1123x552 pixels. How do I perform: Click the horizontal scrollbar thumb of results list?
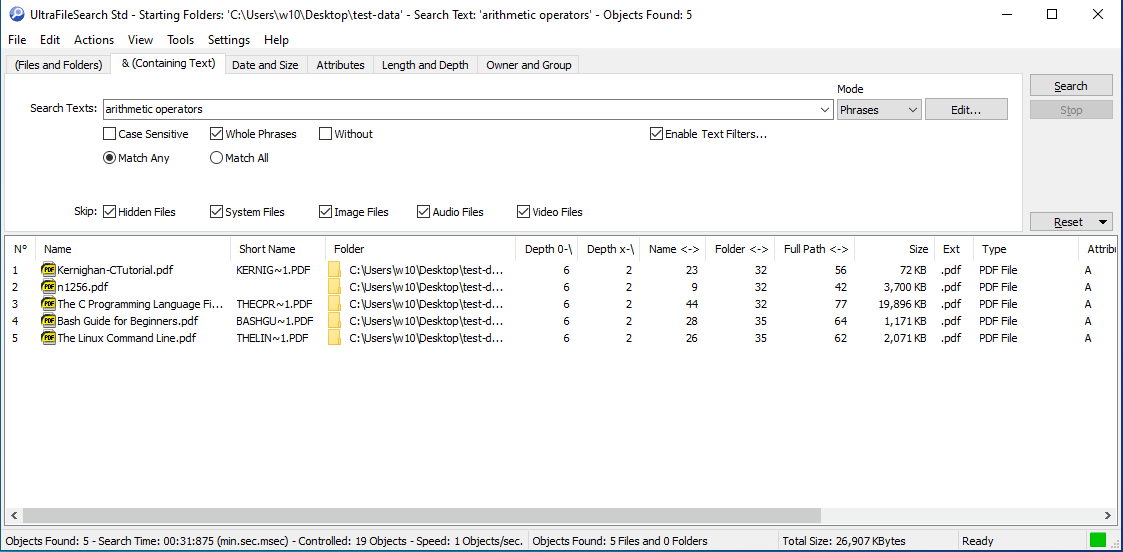[x=421, y=515]
